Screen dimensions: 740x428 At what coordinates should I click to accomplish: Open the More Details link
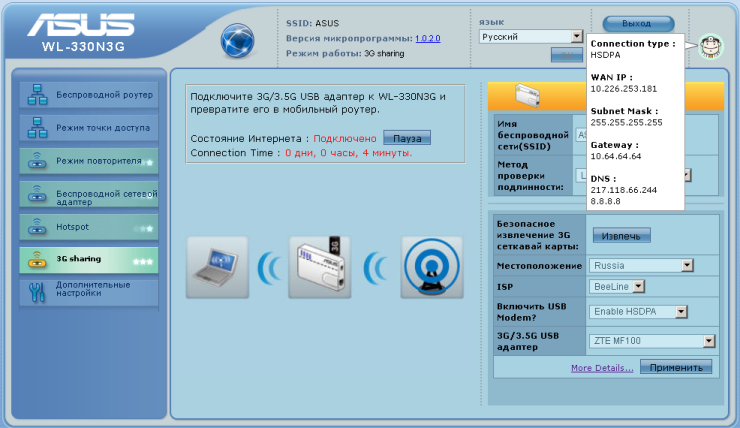pyautogui.click(x=602, y=368)
